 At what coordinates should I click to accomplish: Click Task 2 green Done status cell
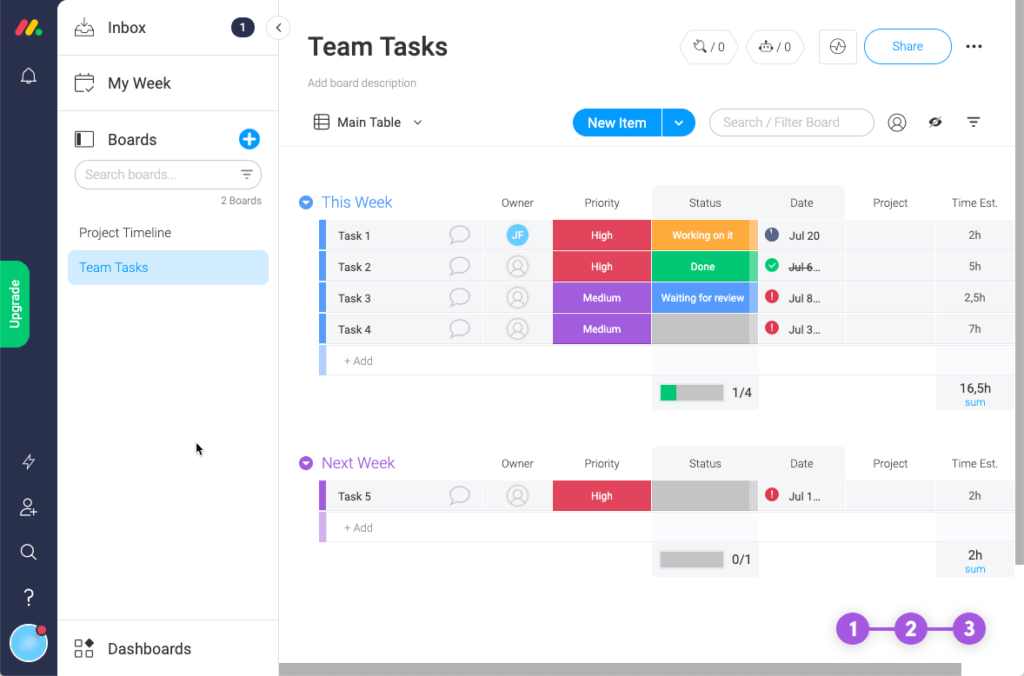tap(702, 267)
